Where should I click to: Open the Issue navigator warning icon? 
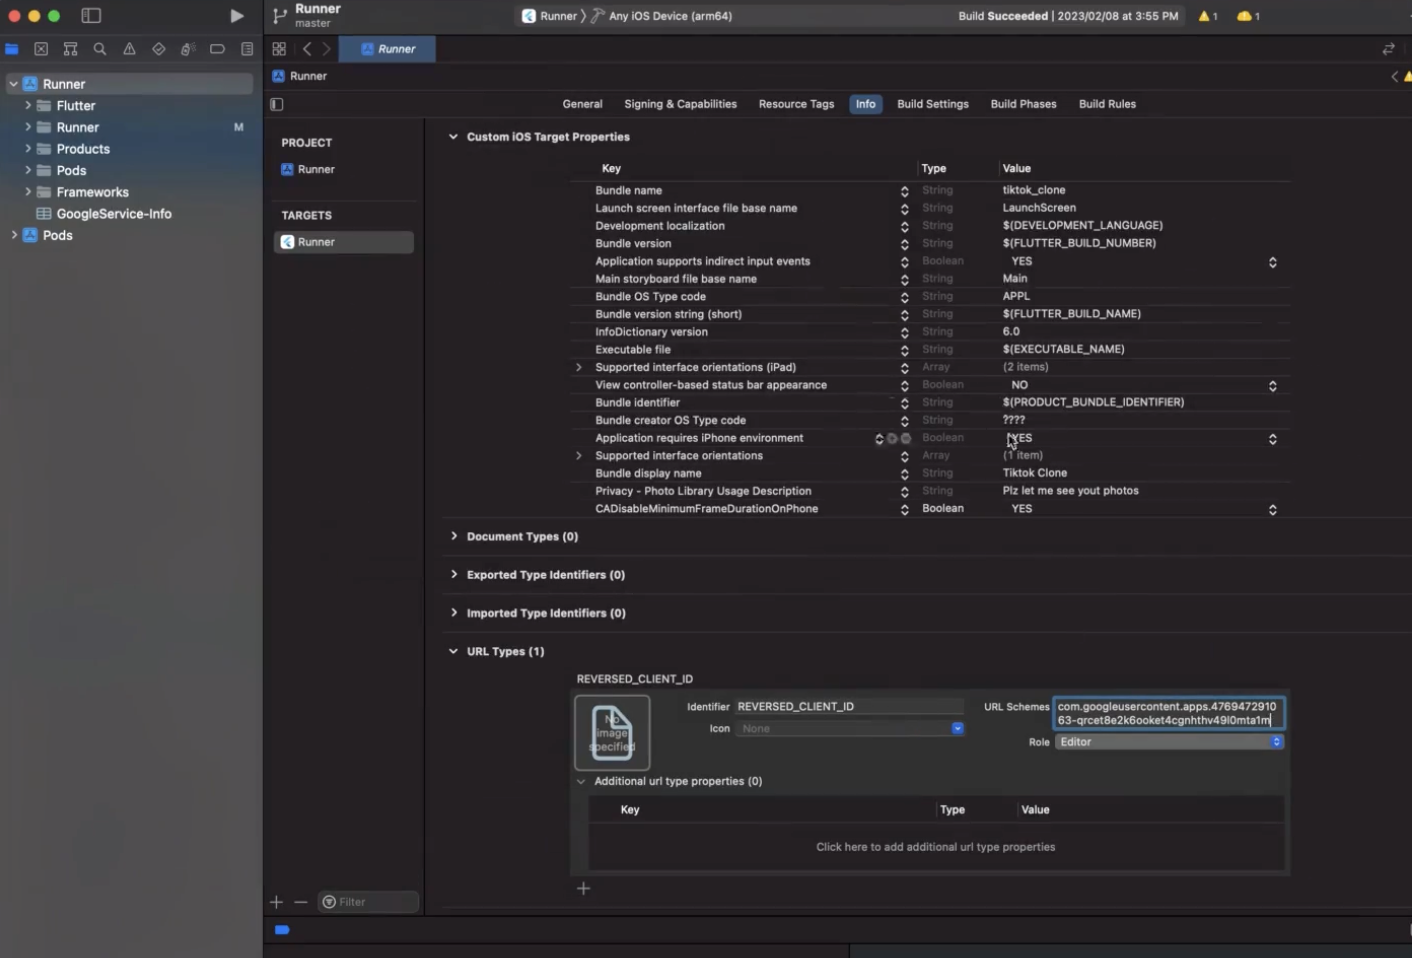pos(129,49)
